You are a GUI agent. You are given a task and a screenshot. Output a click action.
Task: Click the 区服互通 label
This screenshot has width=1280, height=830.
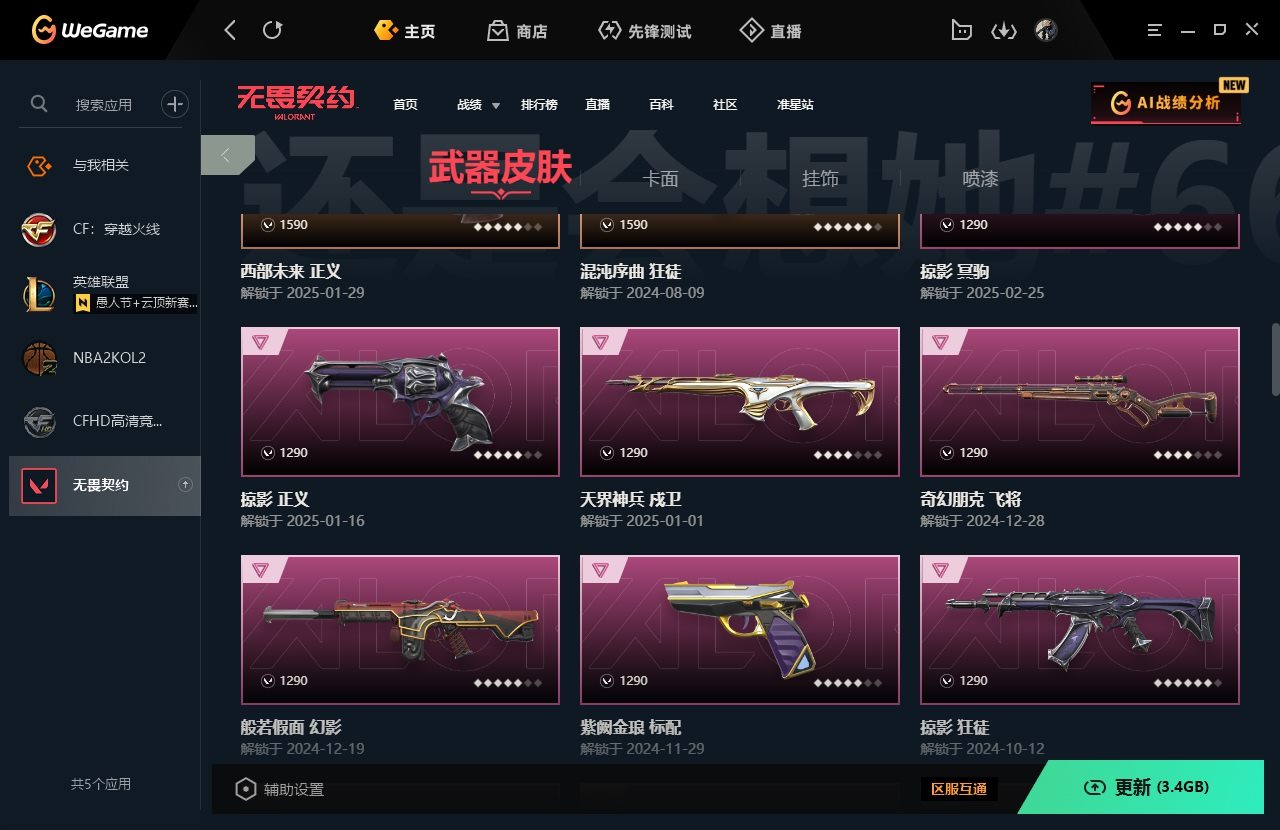[959, 789]
